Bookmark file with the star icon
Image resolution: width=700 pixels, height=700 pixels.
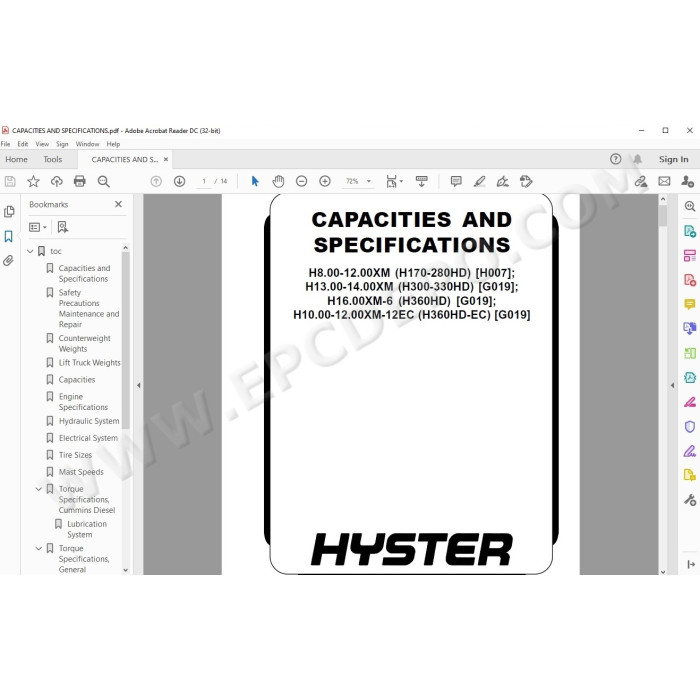tap(33, 181)
